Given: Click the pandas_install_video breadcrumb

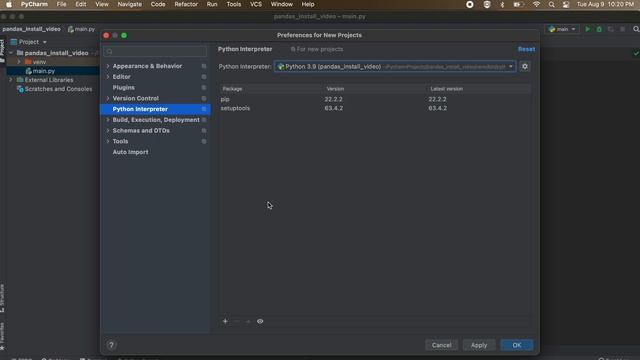Looking at the screenshot, I should 31,29.
